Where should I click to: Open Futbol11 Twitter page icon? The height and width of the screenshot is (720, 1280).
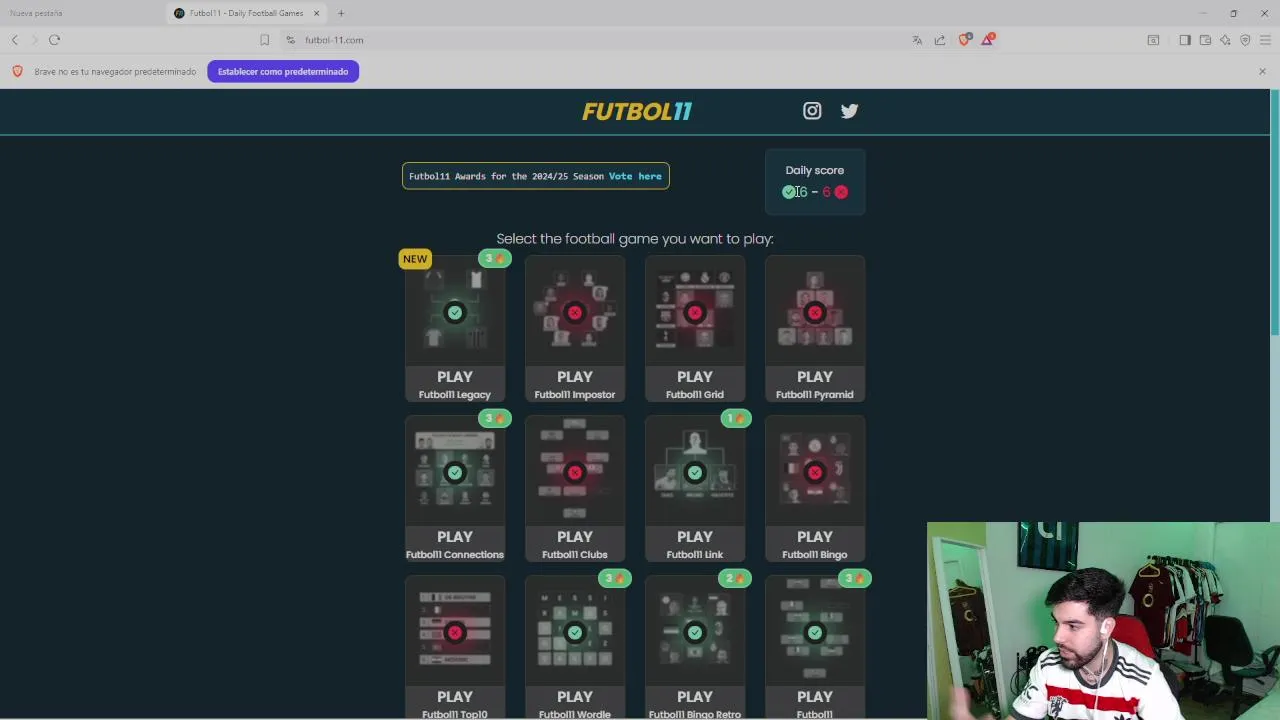tap(849, 111)
